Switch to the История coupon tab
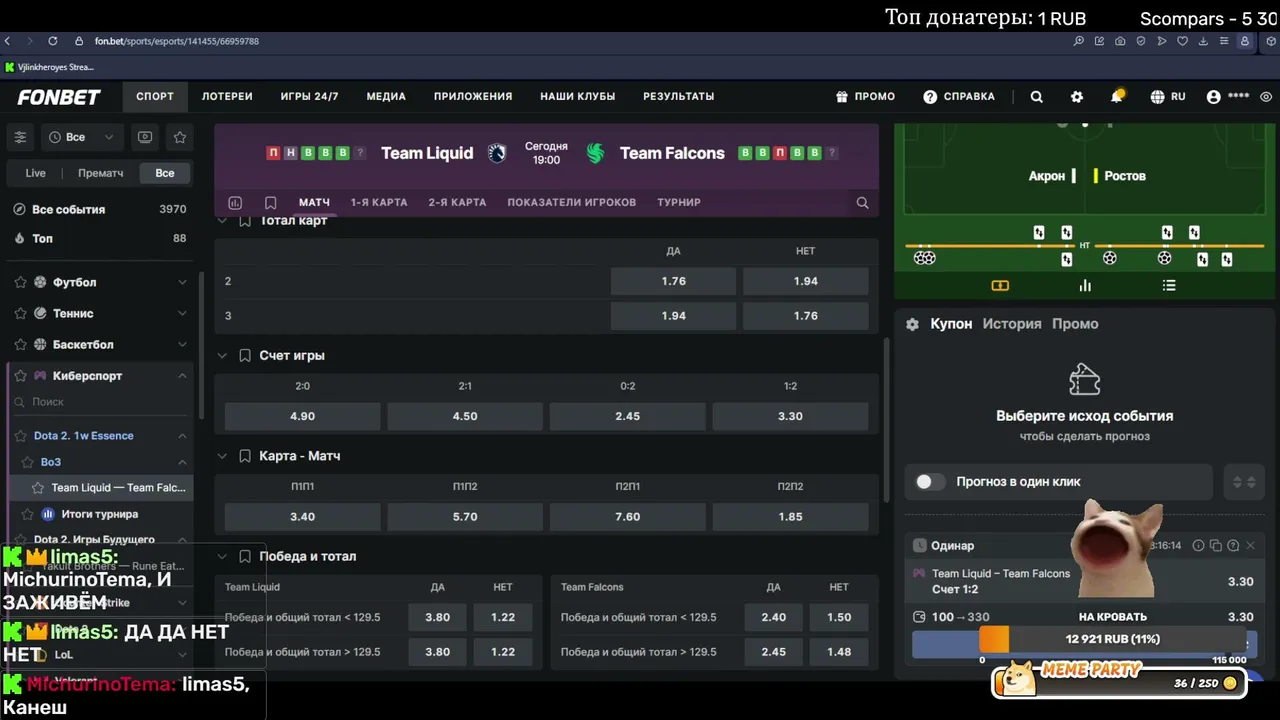Screen dimensions: 1280x720 pyautogui.click(x=1012, y=324)
